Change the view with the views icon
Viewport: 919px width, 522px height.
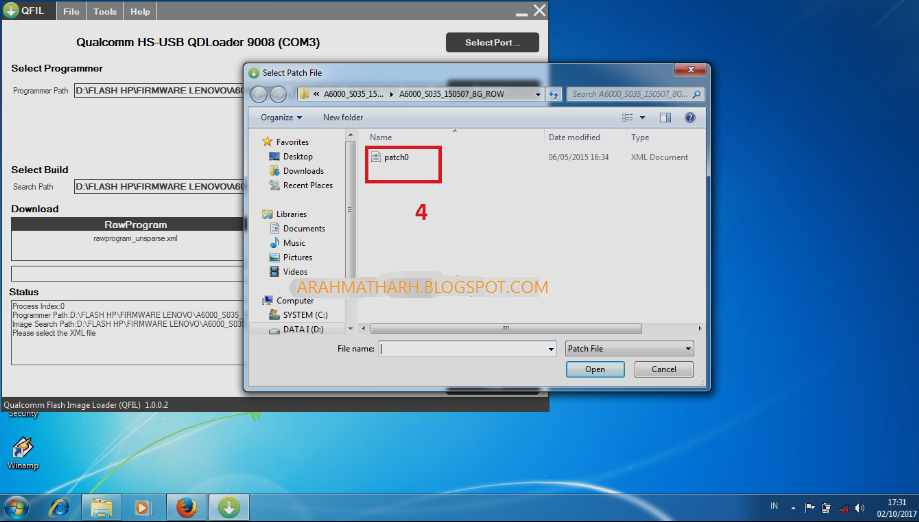pyautogui.click(x=627, y=117)
